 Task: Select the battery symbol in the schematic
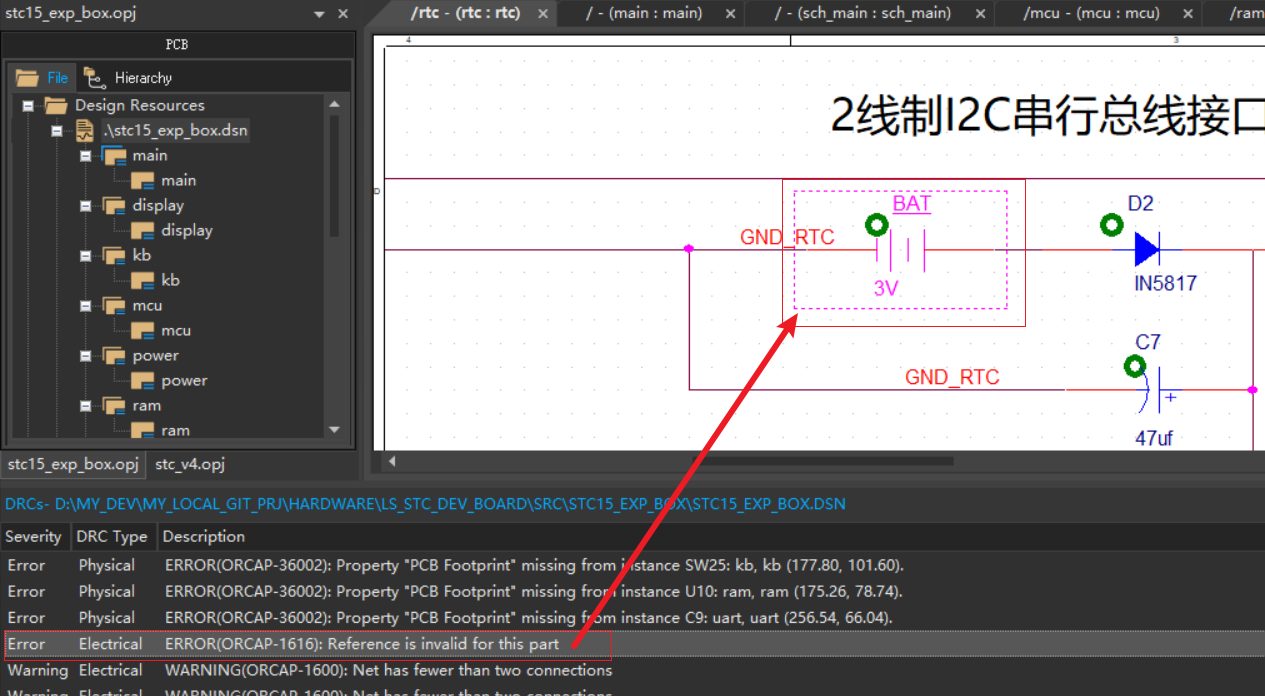pyautogui.click(x=901, y=250)
